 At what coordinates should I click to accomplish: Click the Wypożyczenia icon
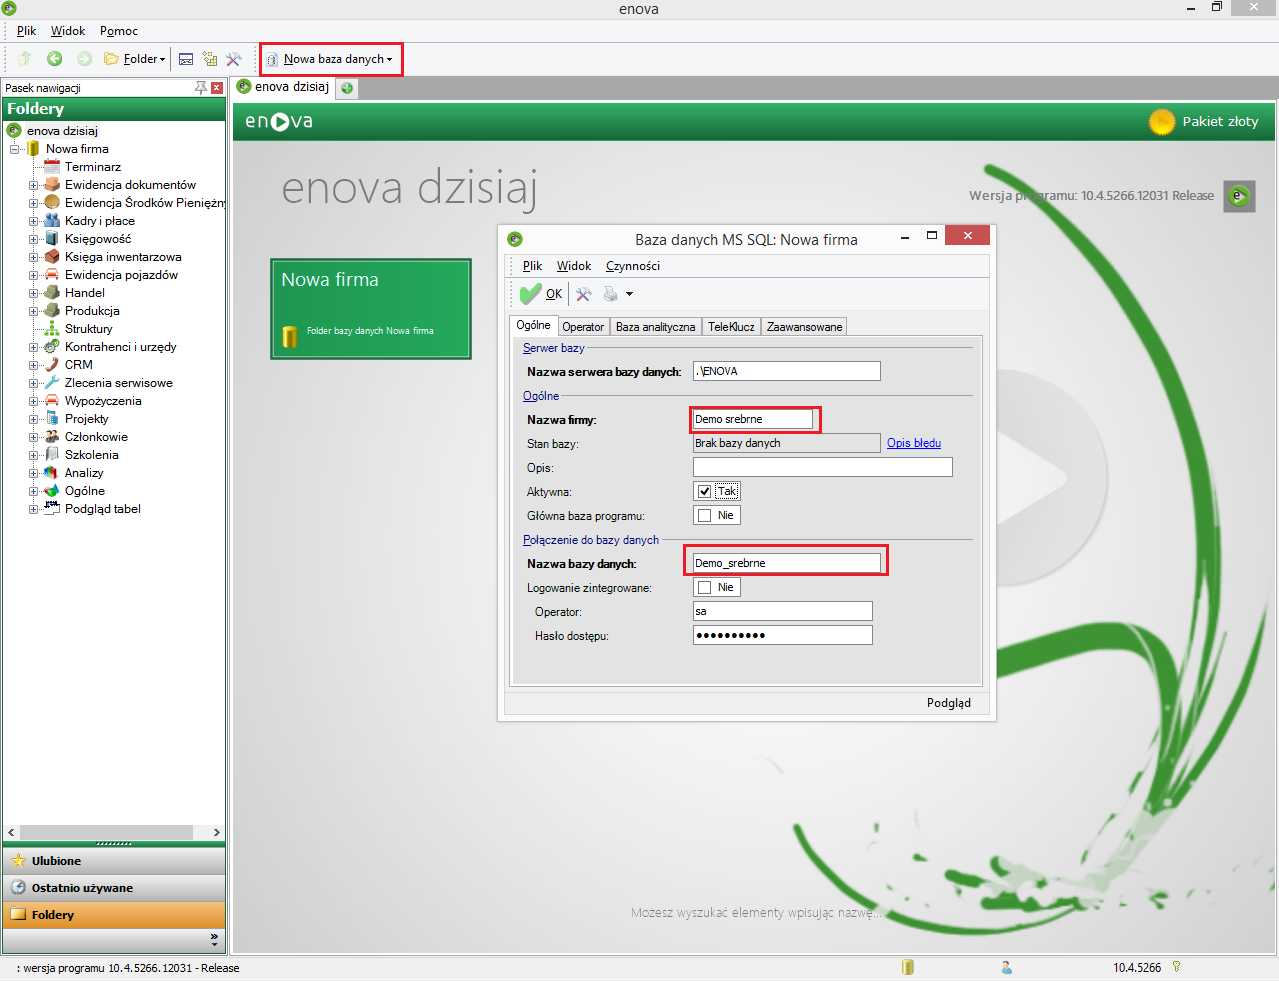click(52, 401)
